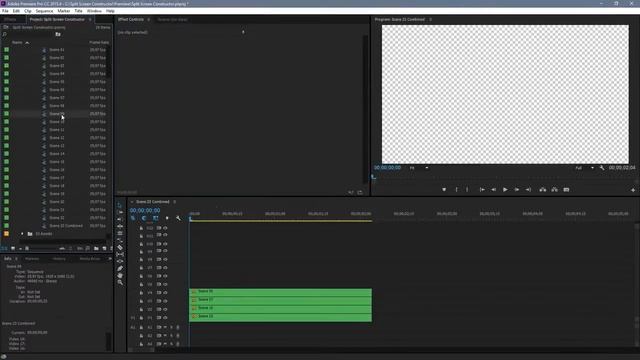Open the timeline panel menu
Screen dimensions: 640x360
174,202
